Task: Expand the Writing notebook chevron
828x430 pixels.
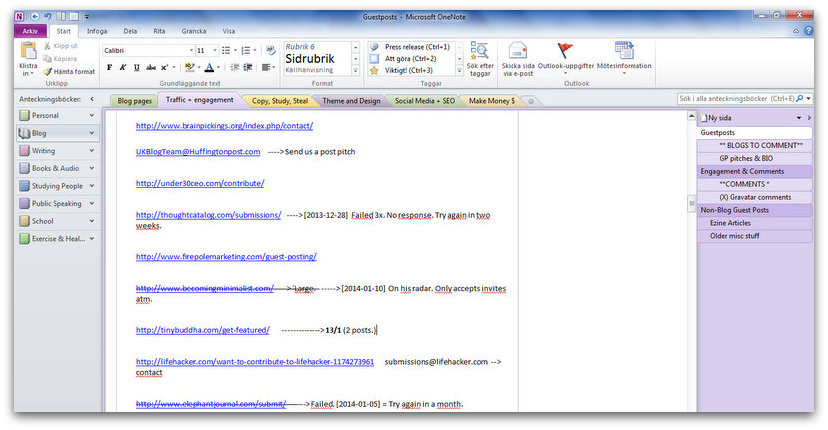Action: point(92,151)
